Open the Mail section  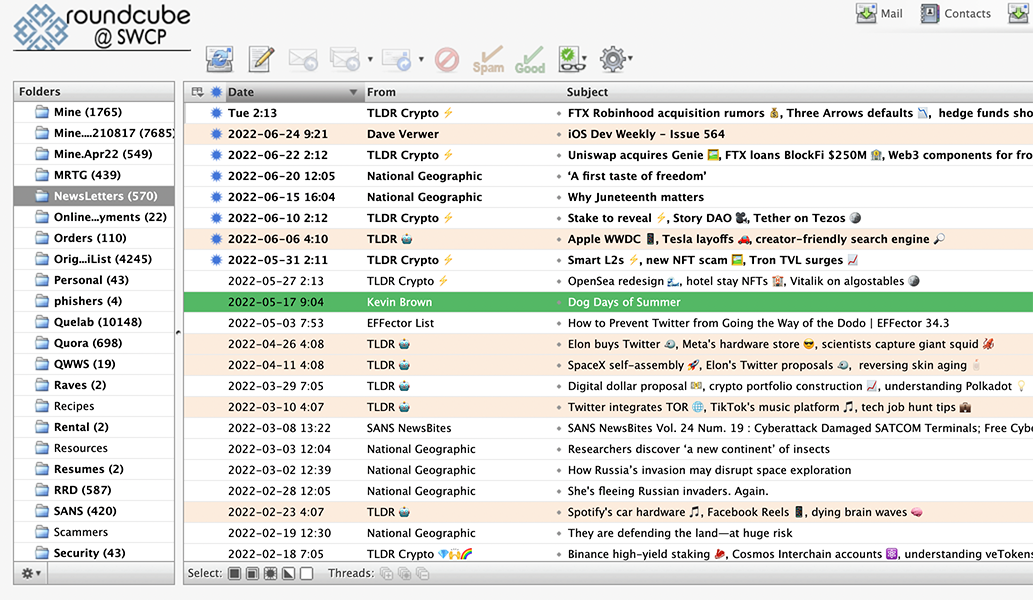point(880,14)
